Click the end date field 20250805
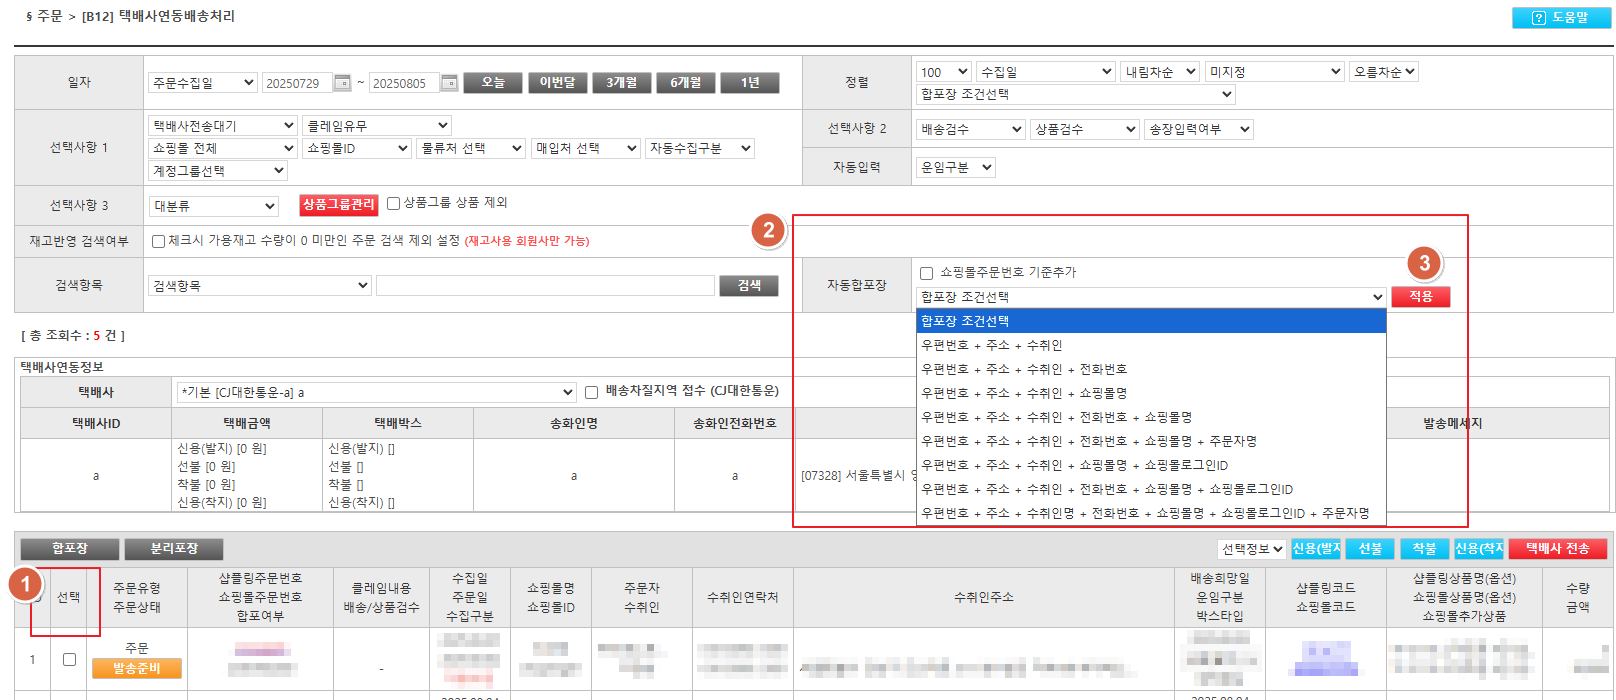The height and width of the screenshot is (700, 1616). coord(404,83)
